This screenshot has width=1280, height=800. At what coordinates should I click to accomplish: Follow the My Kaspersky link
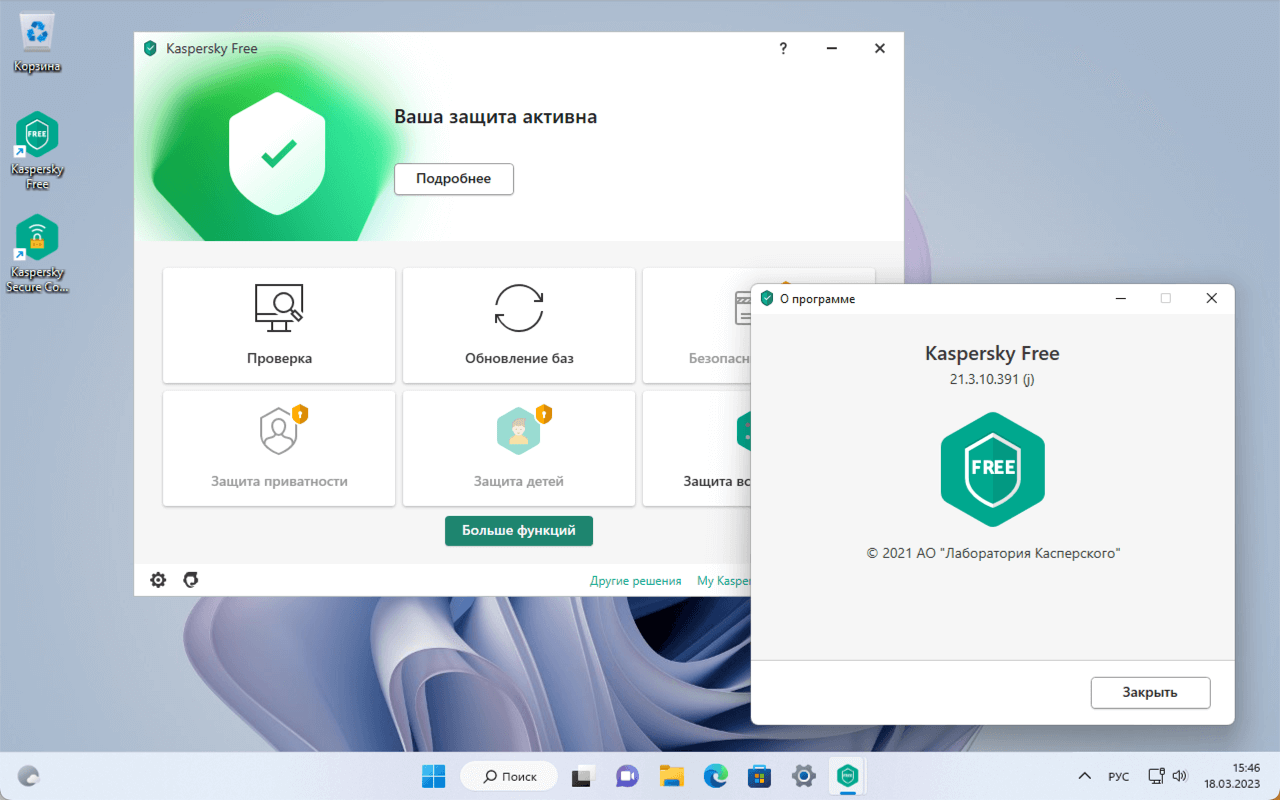(x=724, y=581)
